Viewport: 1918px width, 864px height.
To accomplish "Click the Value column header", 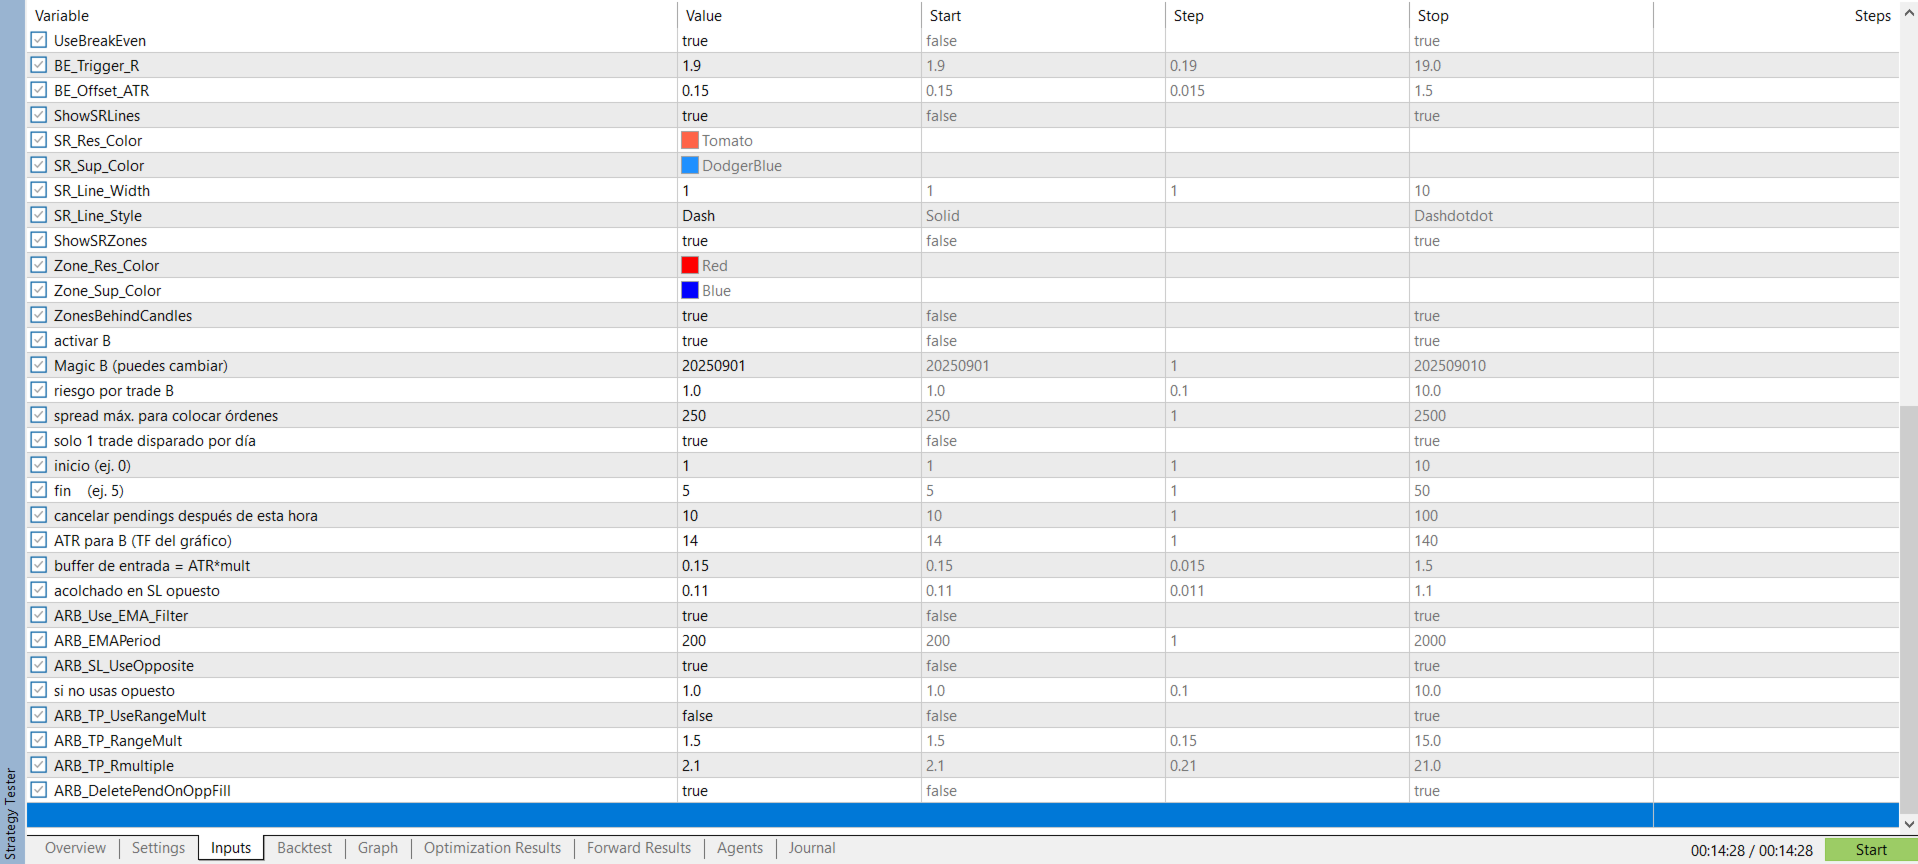I will [799, 15].
